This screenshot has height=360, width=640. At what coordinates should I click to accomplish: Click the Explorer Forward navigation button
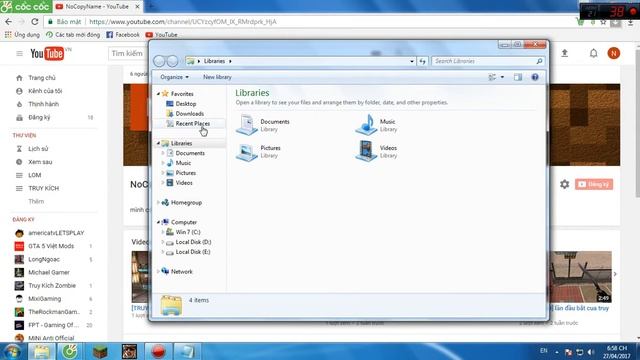pyautogui.click(x=173, y=61)
